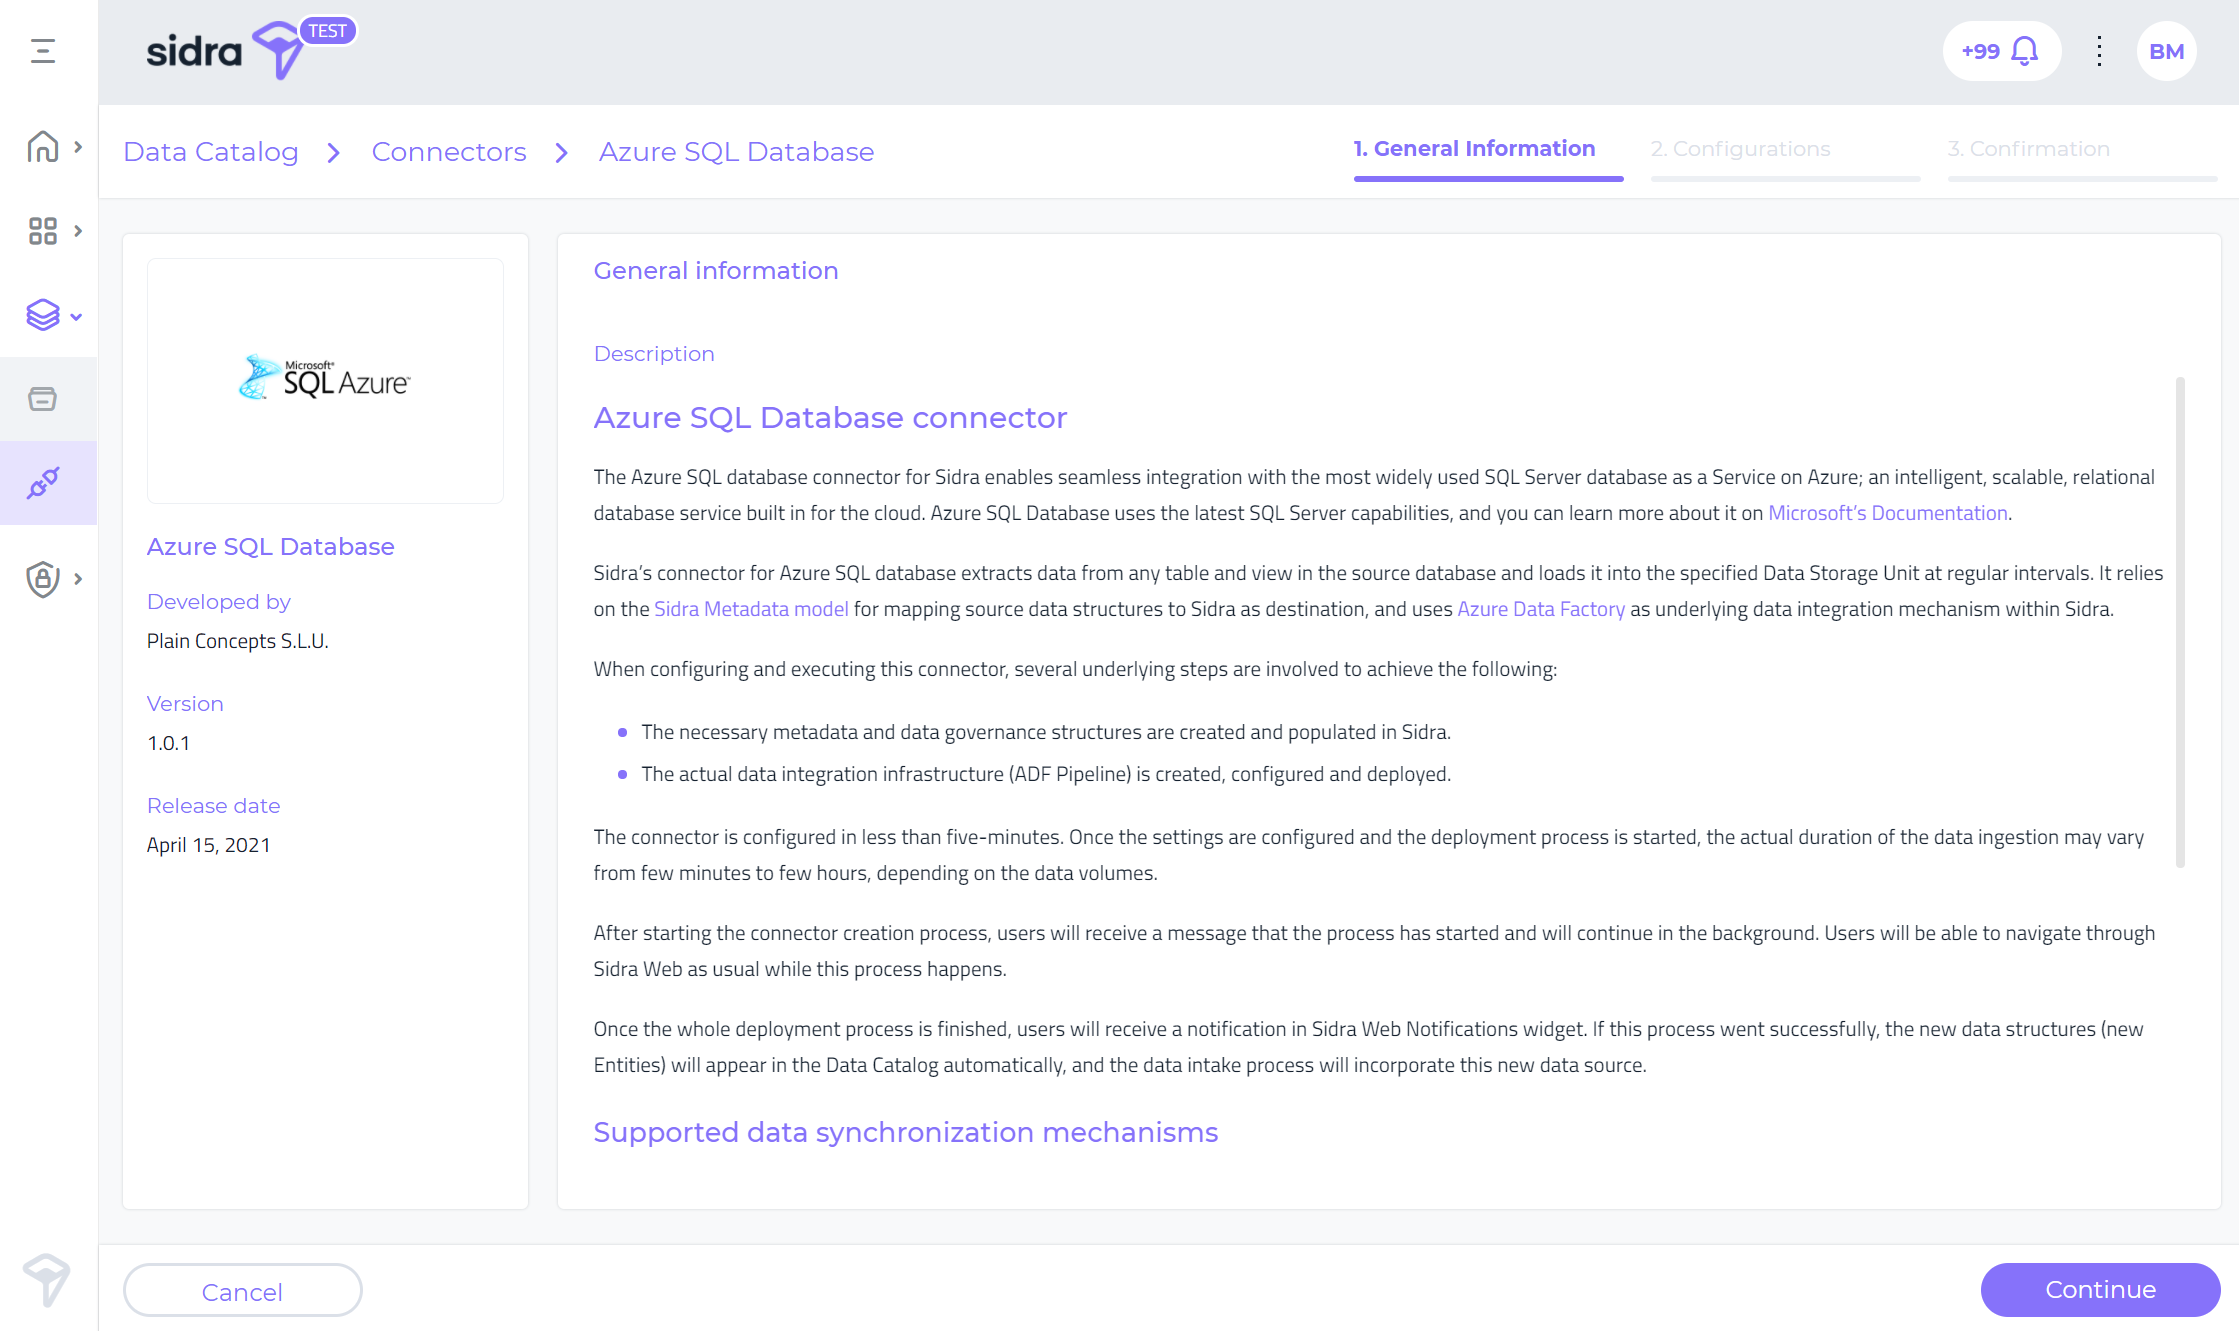
Task: Expand the home section chevron
Action: (78, 147)
